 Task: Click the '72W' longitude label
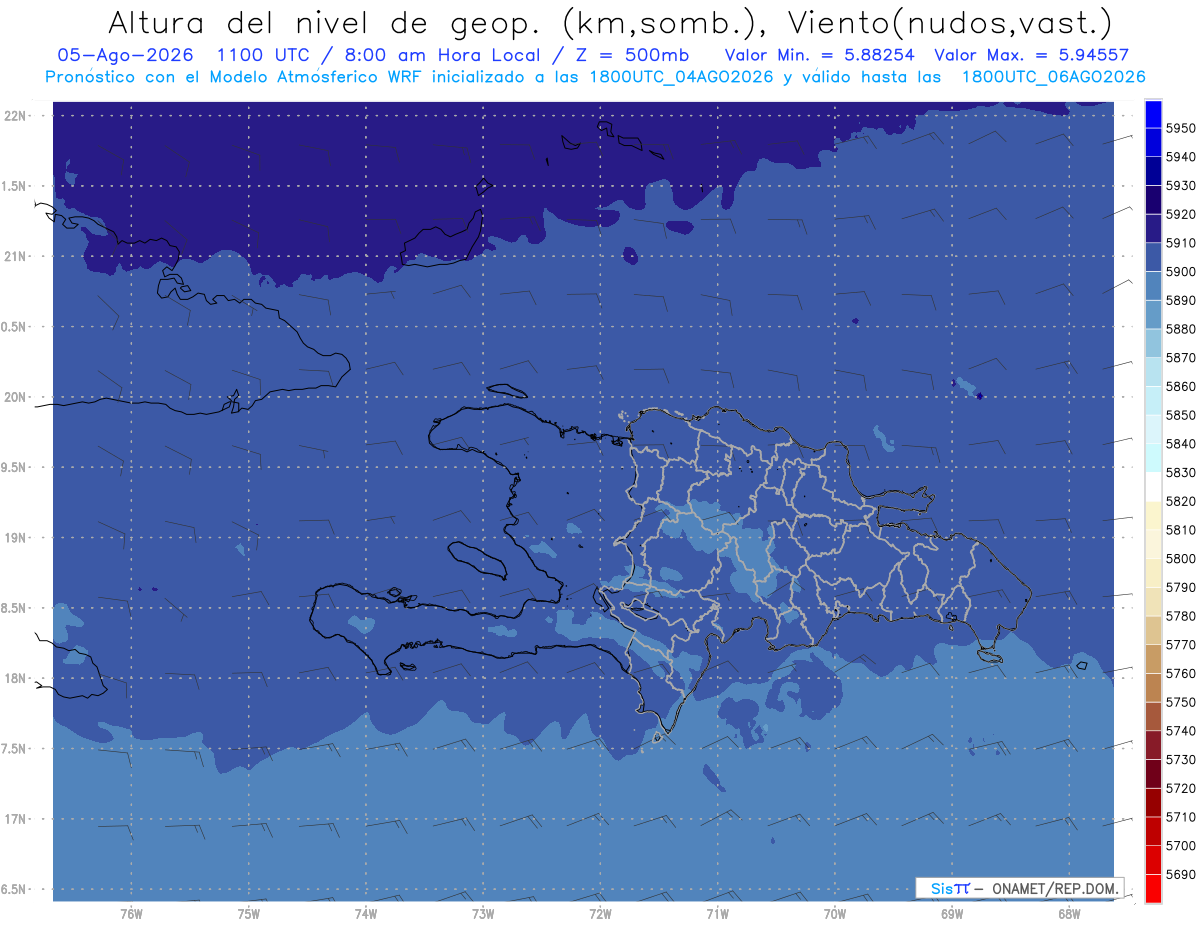[600, 914]
